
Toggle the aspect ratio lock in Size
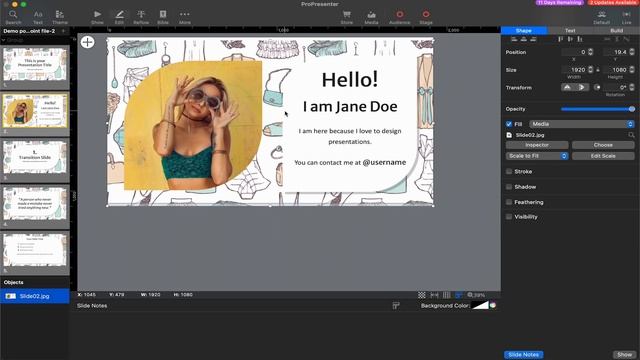(598, 70)
